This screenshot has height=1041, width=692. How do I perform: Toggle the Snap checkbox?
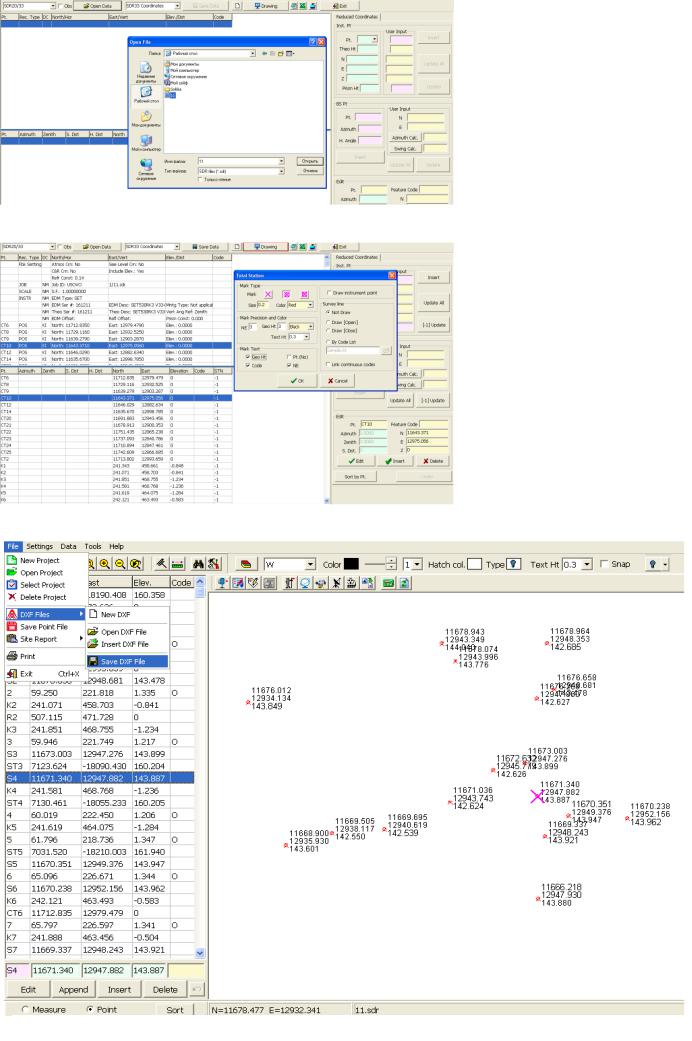[604, 564]
